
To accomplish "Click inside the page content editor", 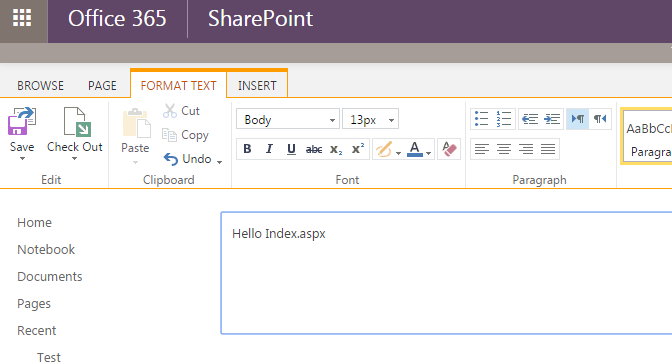I will pyautogui.click(x=446, y=273).
